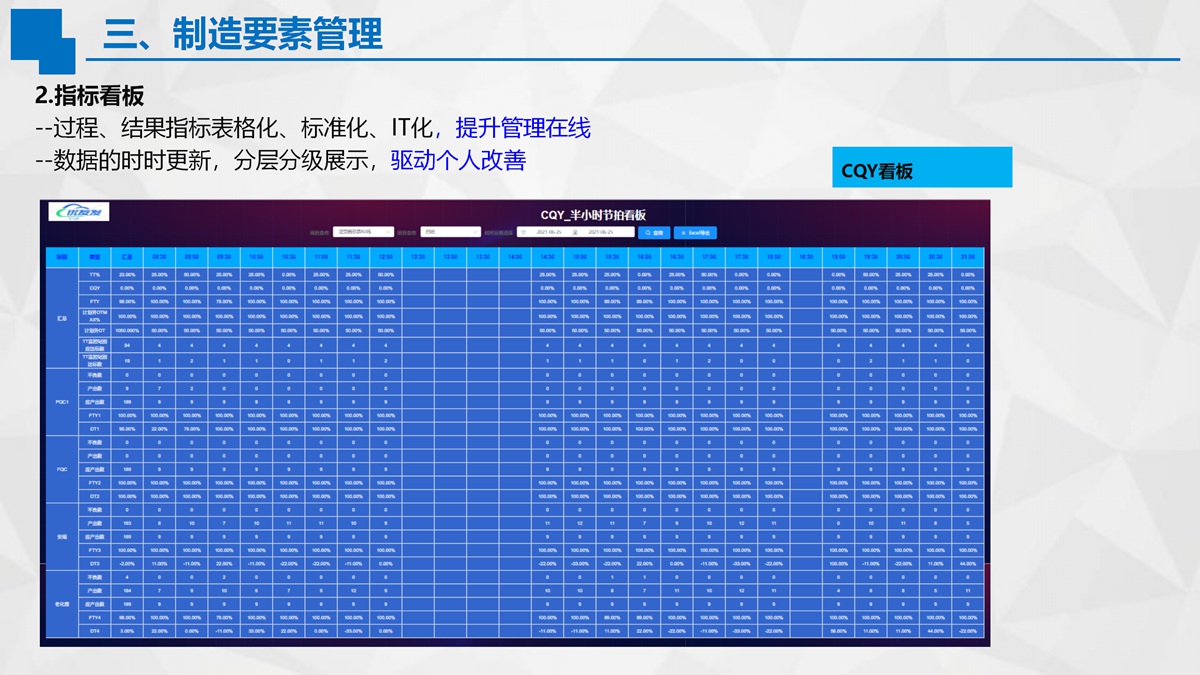Click the company logo in dashboard header
1200x675 pixels.
point(79,212)
